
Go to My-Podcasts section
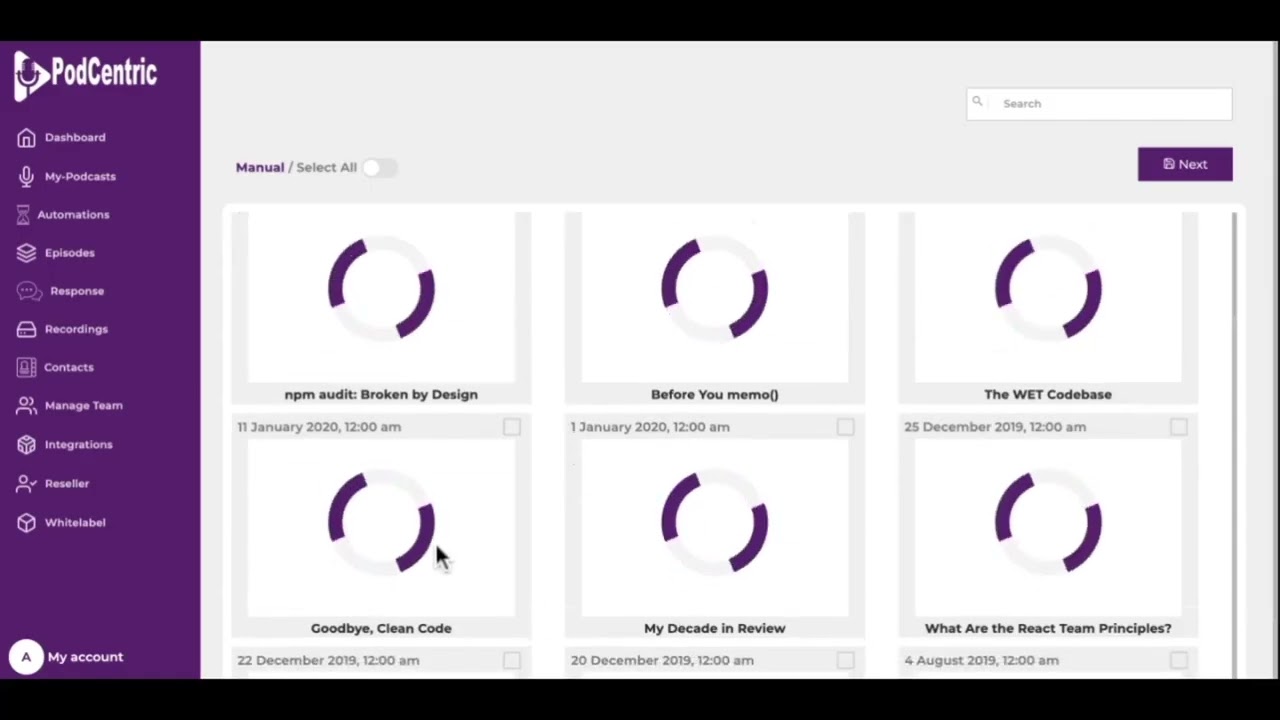(80, 176)
